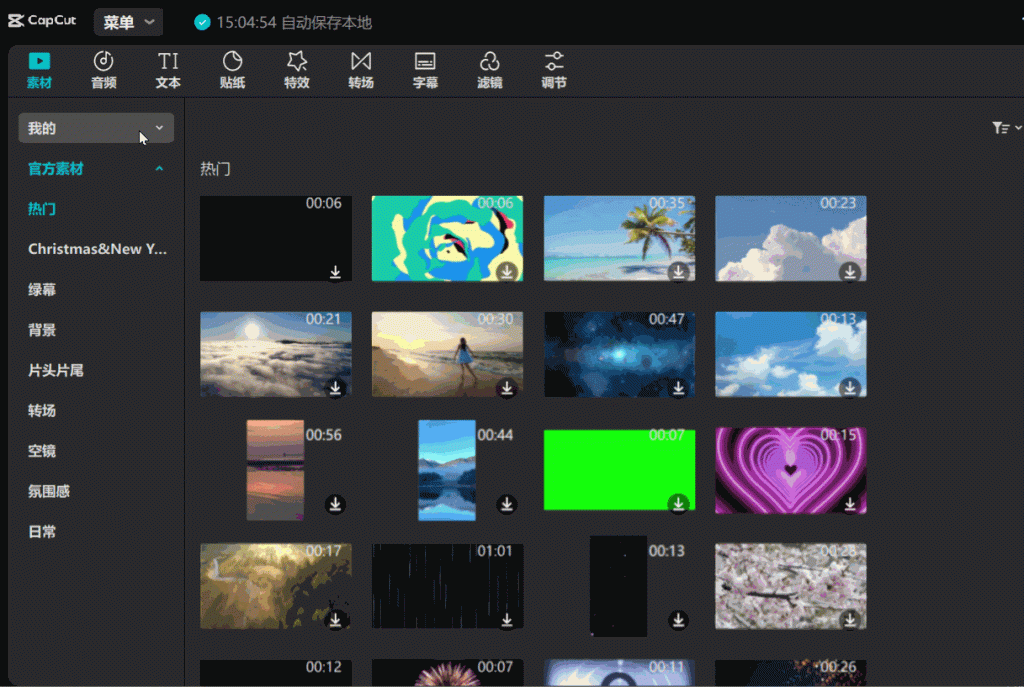The image size is (1024, 687).
Task: Download the vertical sunset 00:56 clip
Action: click(335, 504)
